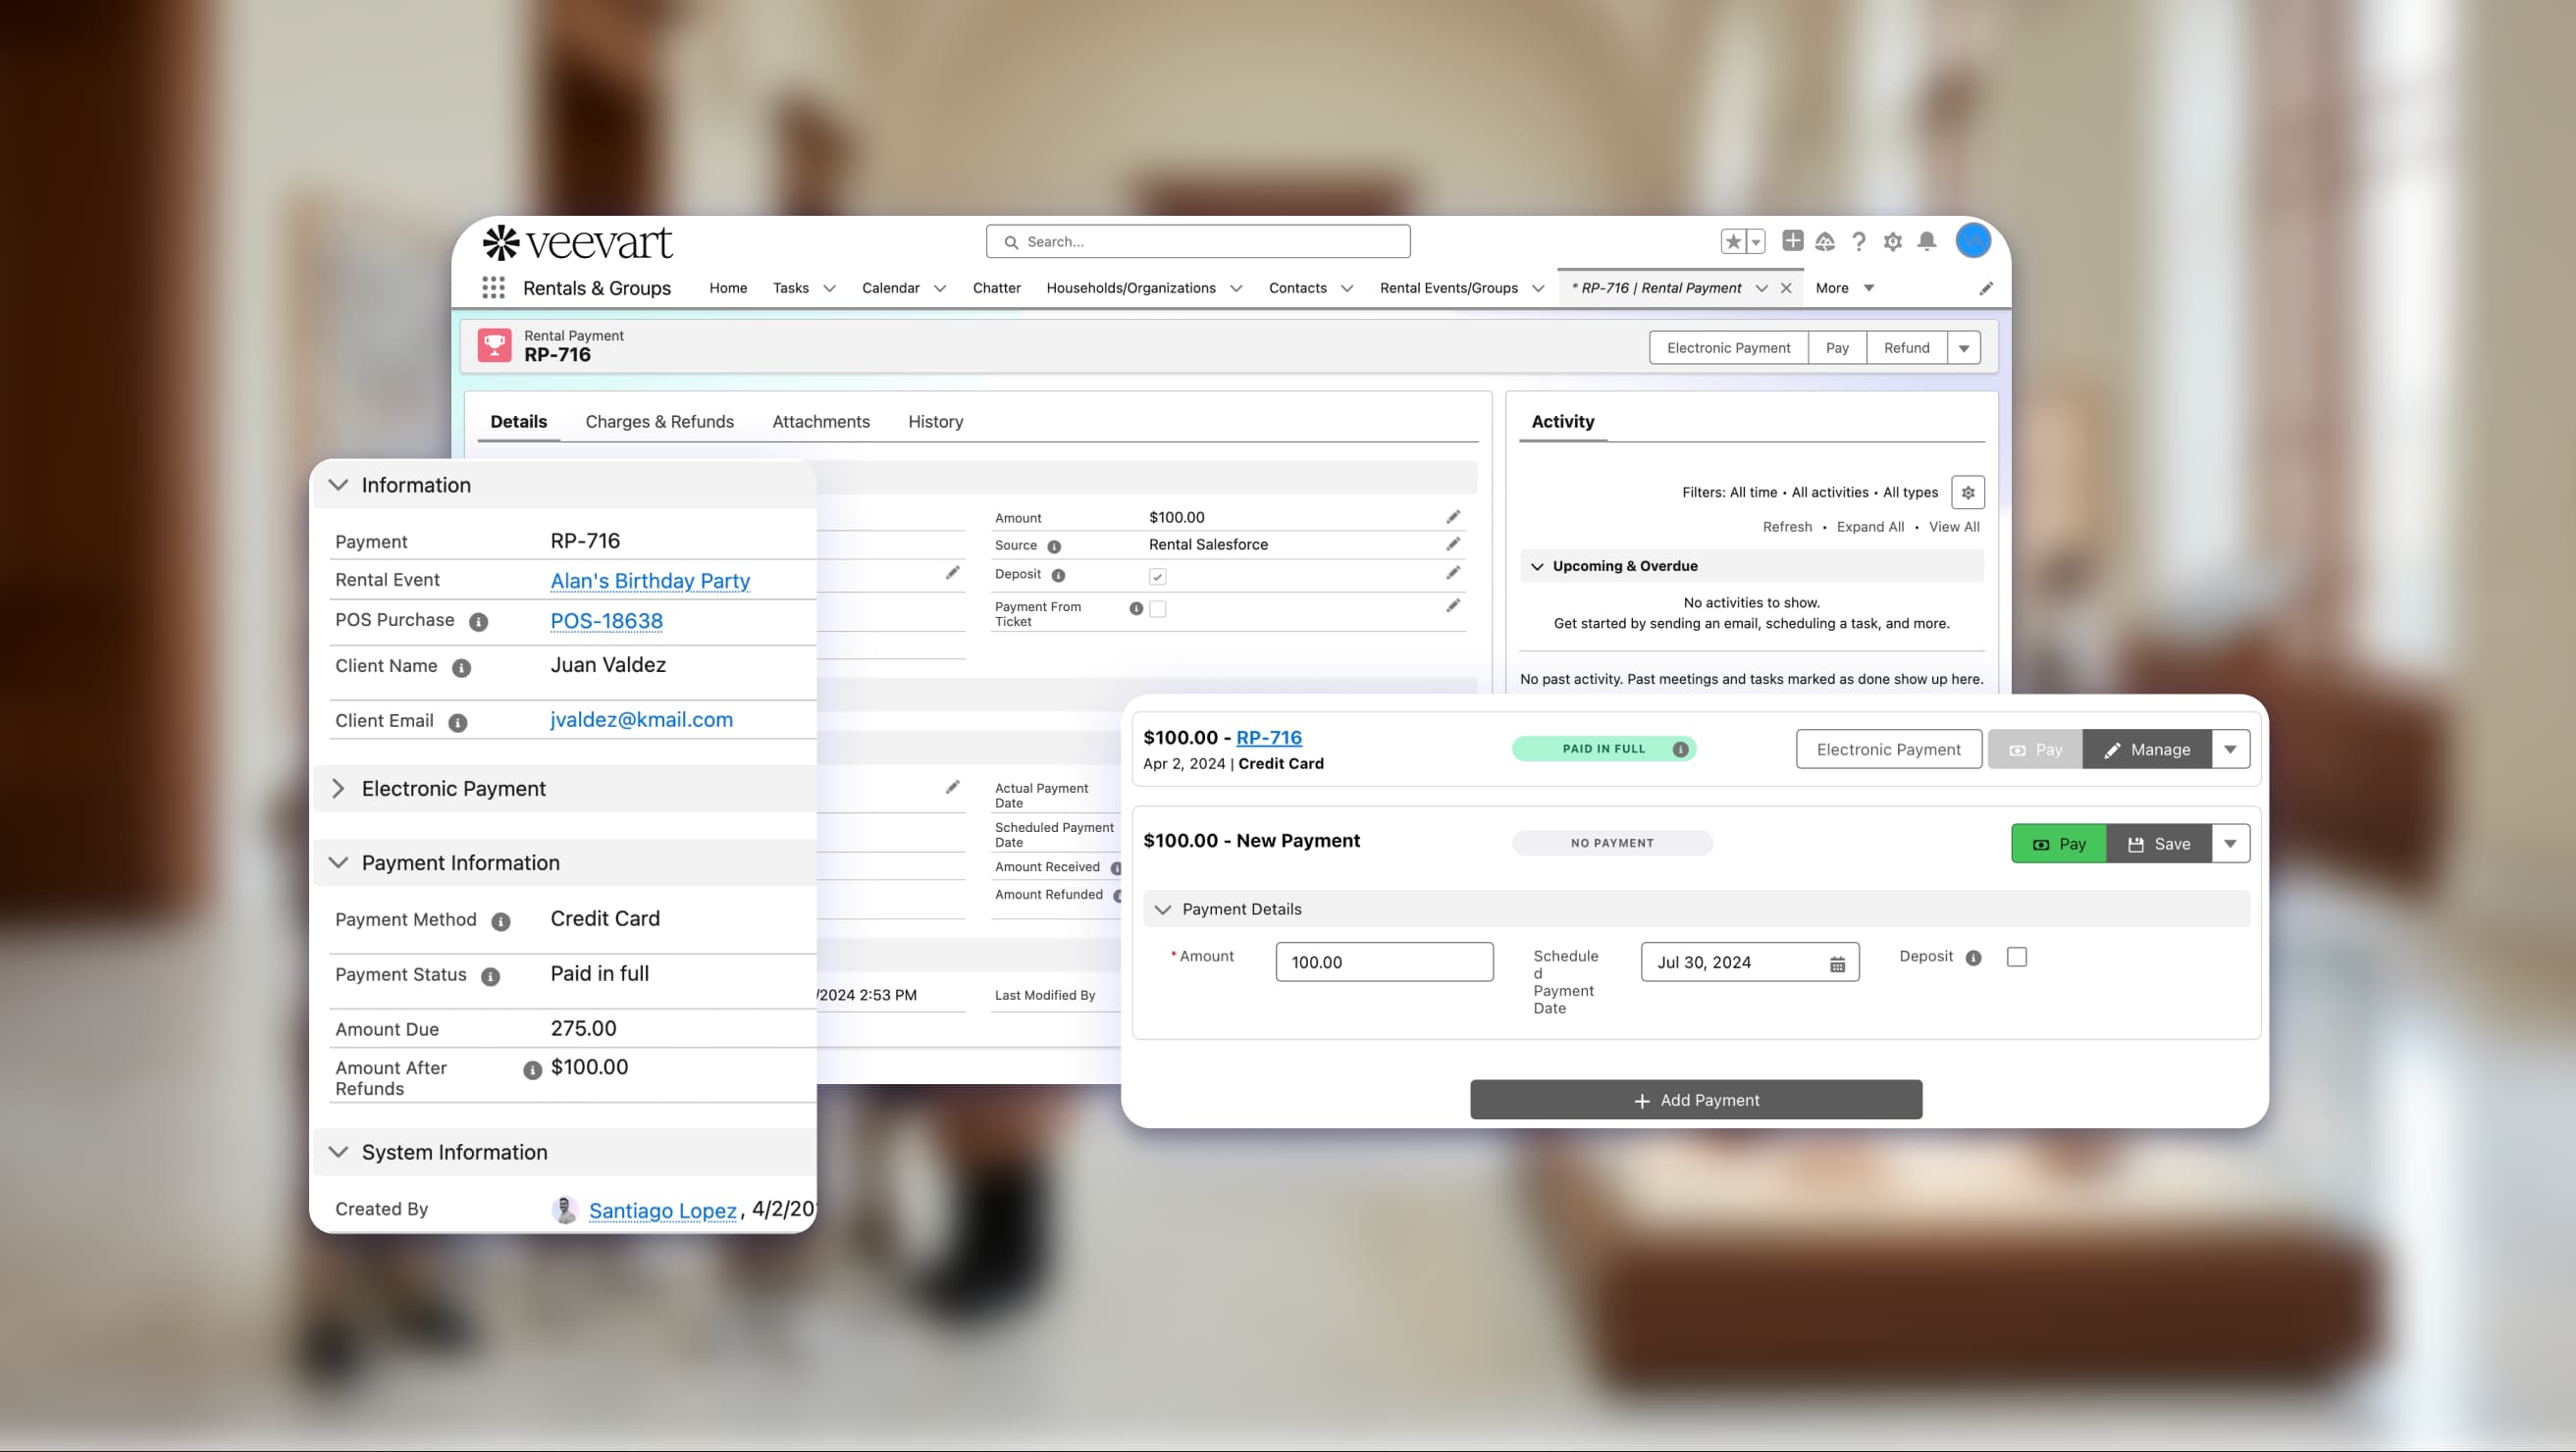This screenshot has width=2576, height=1452.
Task: Enable the Deposit checkbox in Payment Details
Action: [x=2017, y=957]
